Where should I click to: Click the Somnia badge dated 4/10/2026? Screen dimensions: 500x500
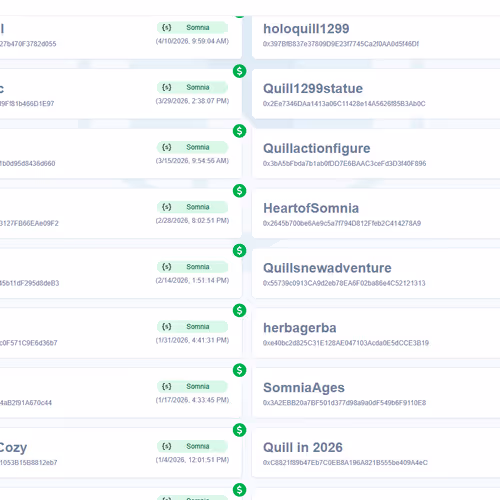pyautogui.click(x=192, y=28)
